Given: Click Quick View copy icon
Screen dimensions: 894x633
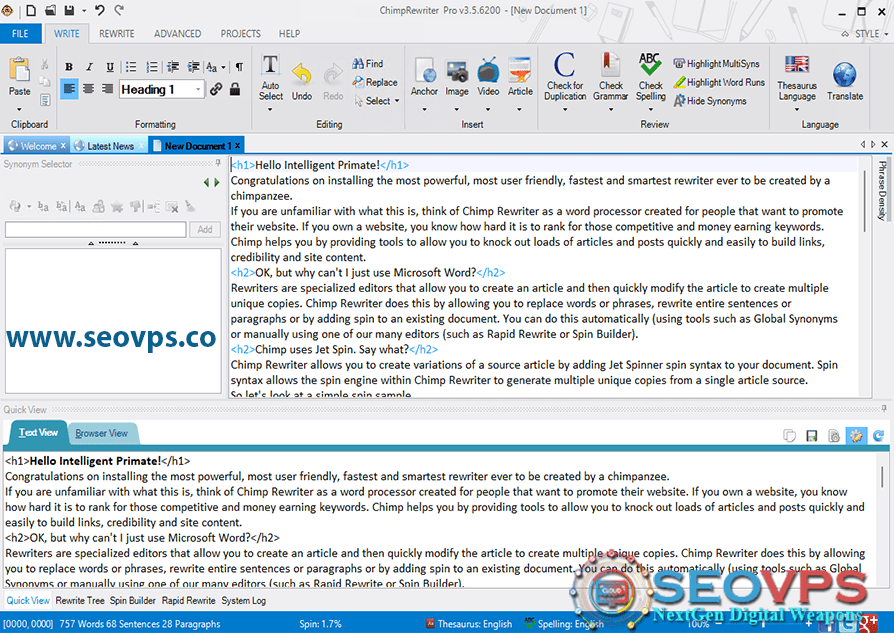Looking at the screenshot, I should click(x=789, y=436).
